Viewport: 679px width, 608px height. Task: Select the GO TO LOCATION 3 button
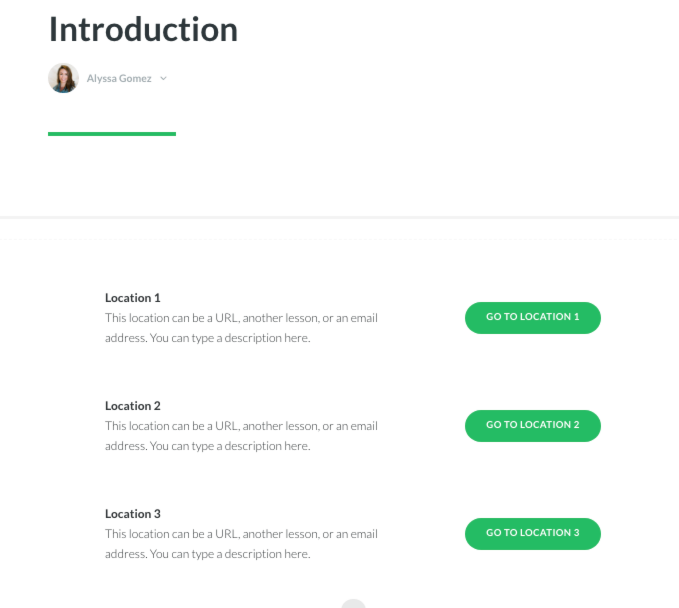(x=533, y=534)
